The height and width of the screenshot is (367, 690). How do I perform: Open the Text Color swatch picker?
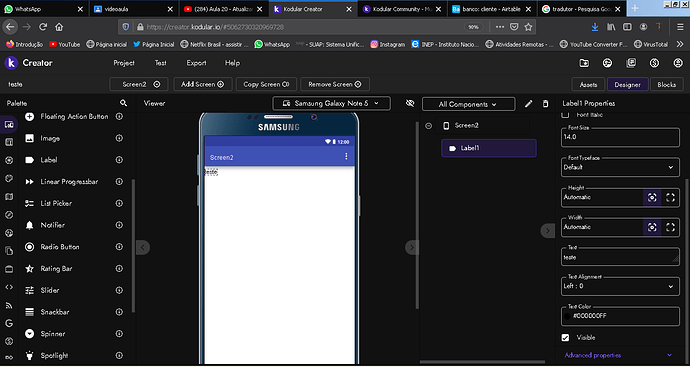[567, 316]
